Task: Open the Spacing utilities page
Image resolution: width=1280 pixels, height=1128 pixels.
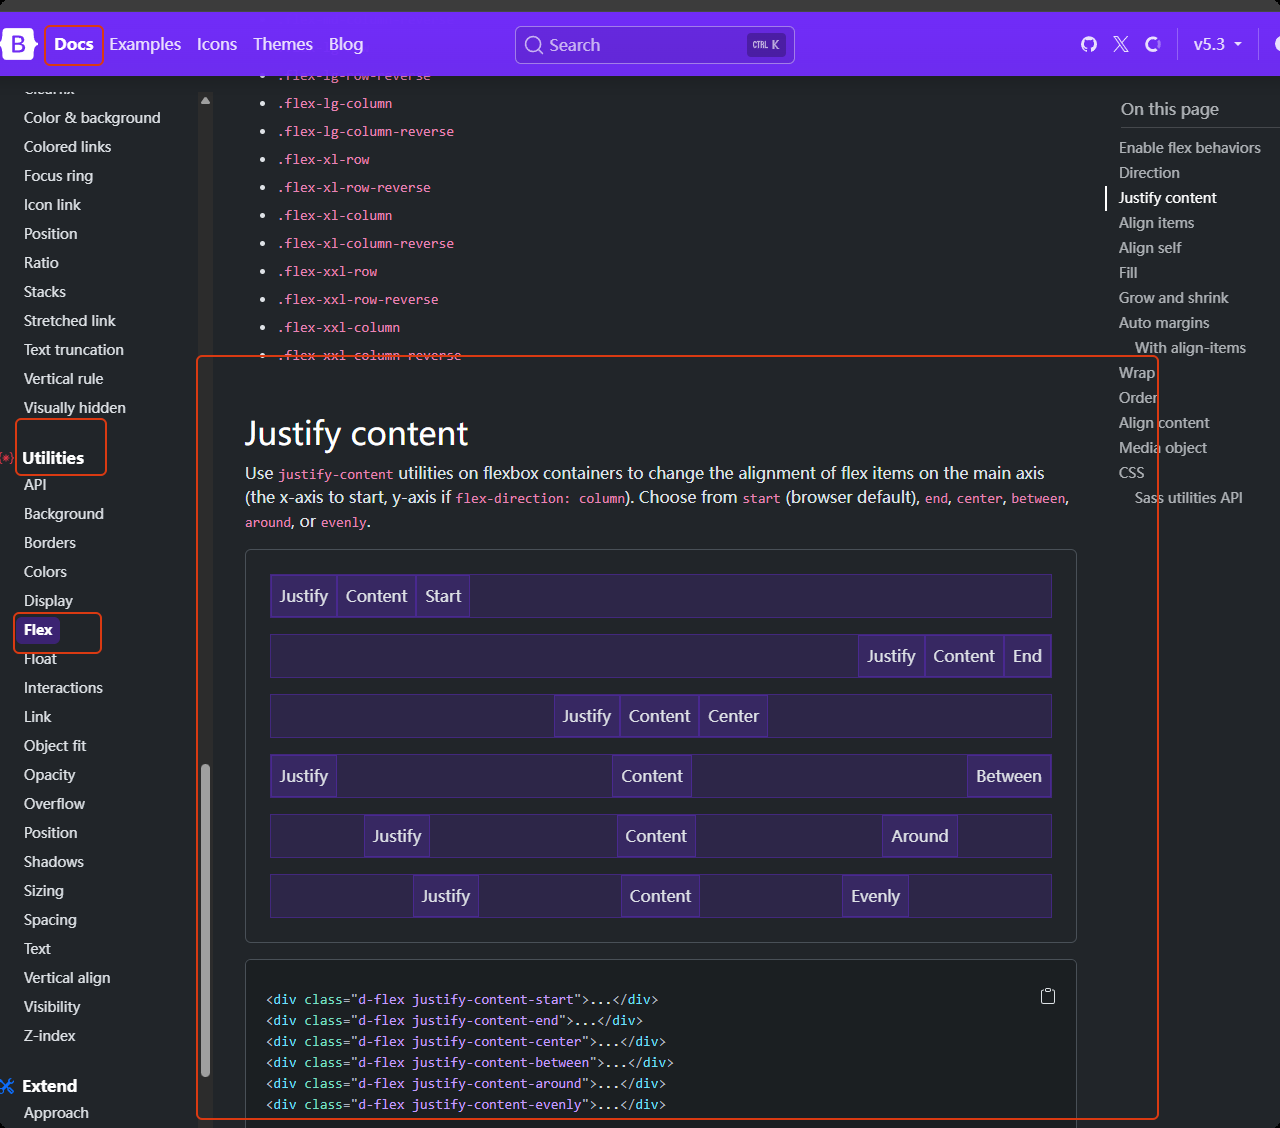Action: coord(50,920)
